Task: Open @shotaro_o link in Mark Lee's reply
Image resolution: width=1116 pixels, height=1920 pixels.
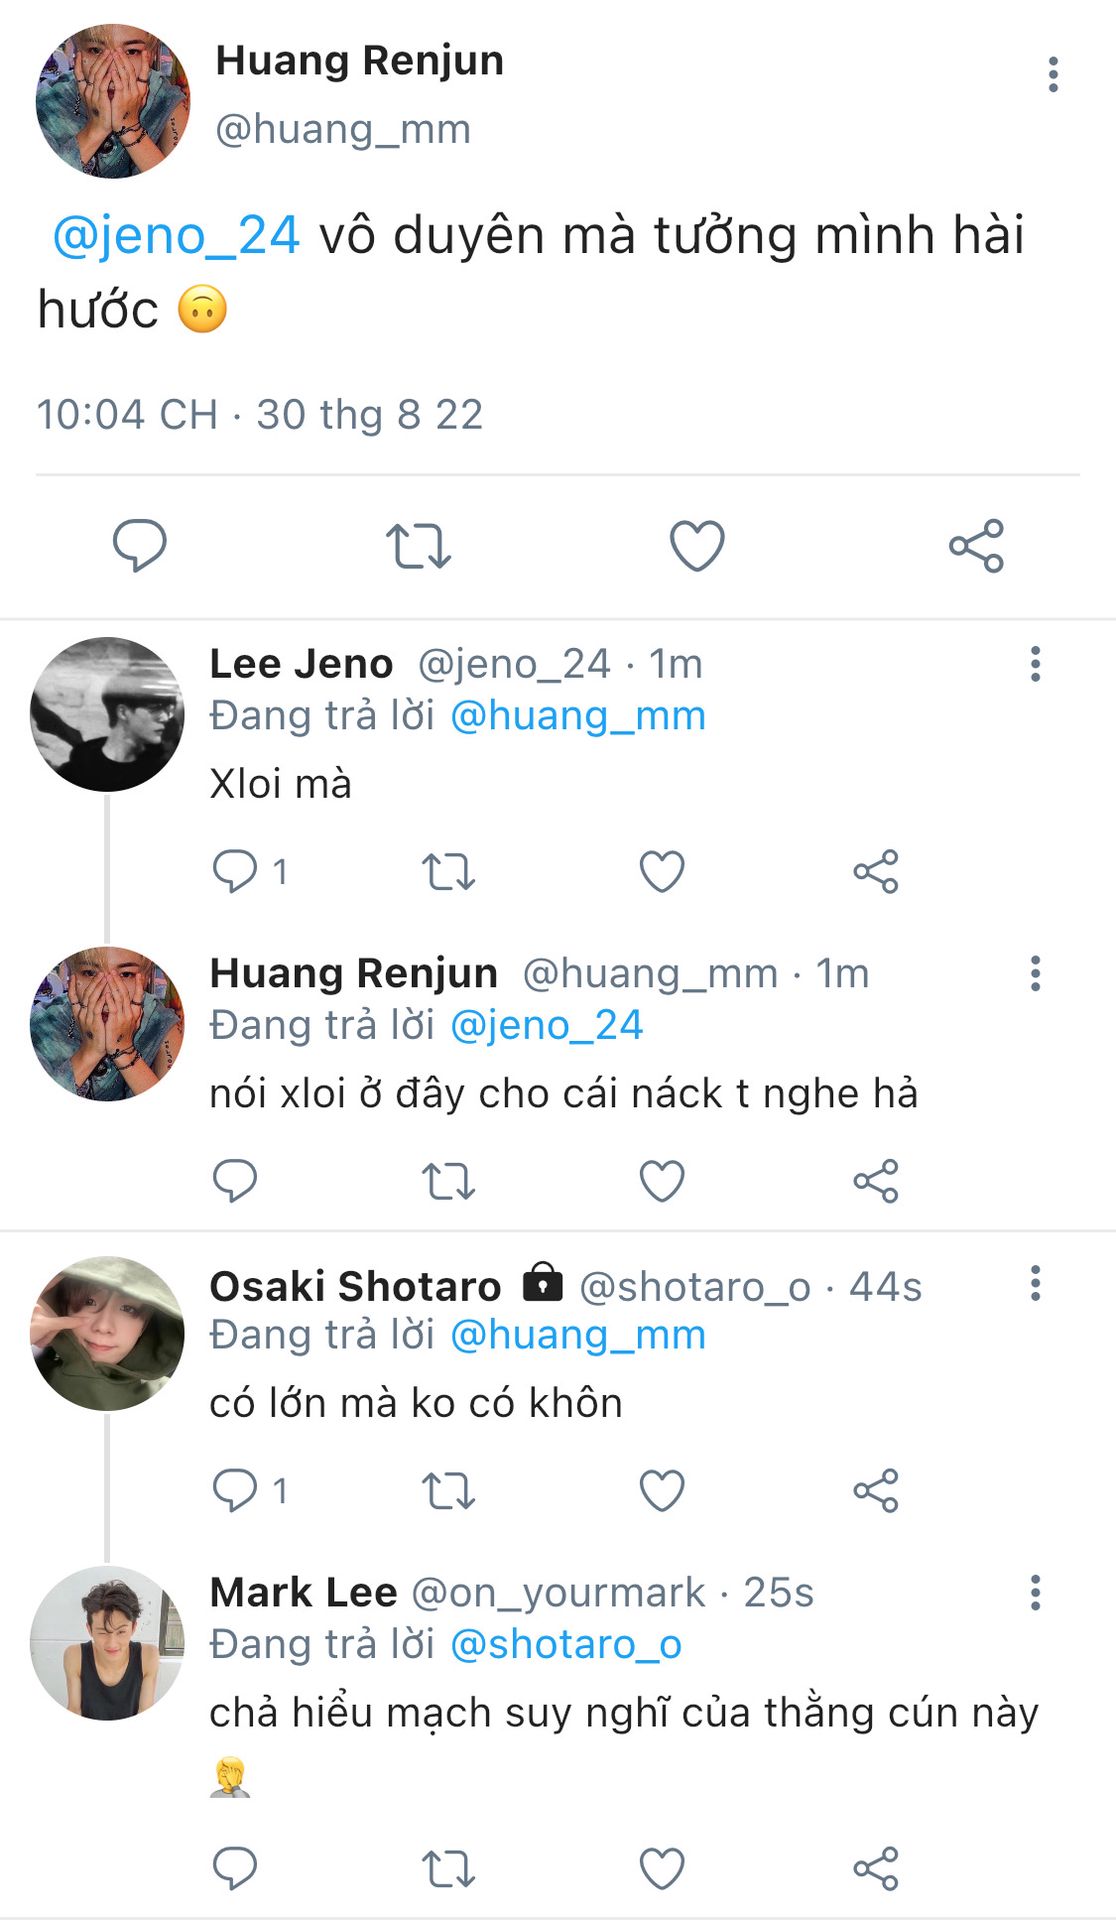Action: (x=566, y=1644)
